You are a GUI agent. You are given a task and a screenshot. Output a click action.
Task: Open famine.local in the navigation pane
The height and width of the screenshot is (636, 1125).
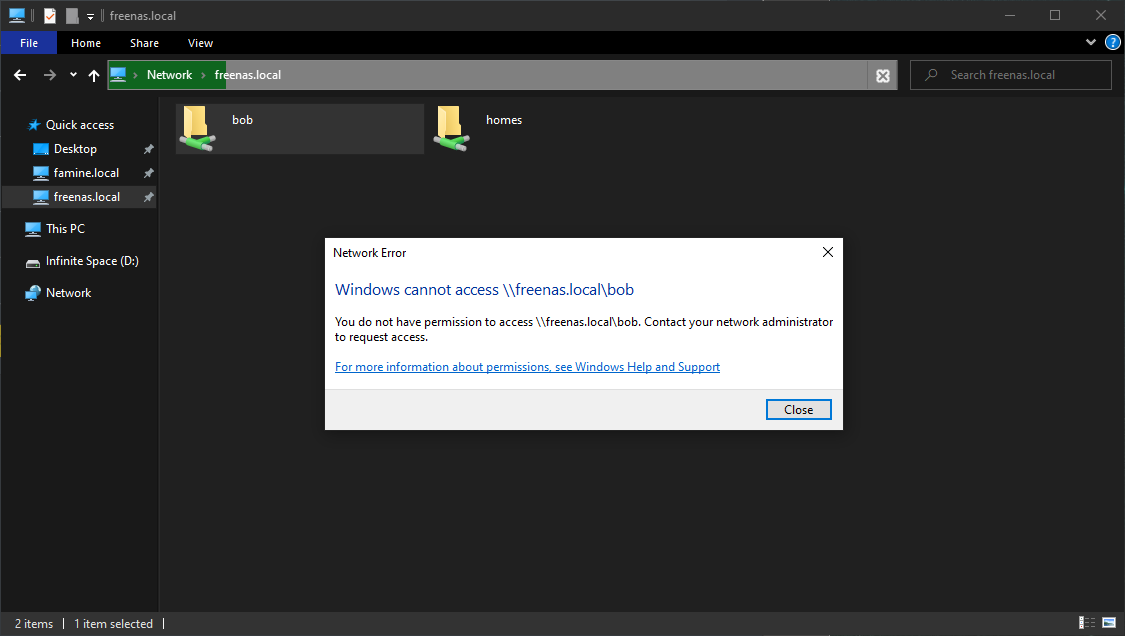pyautogui.click(x=86, y=173)
